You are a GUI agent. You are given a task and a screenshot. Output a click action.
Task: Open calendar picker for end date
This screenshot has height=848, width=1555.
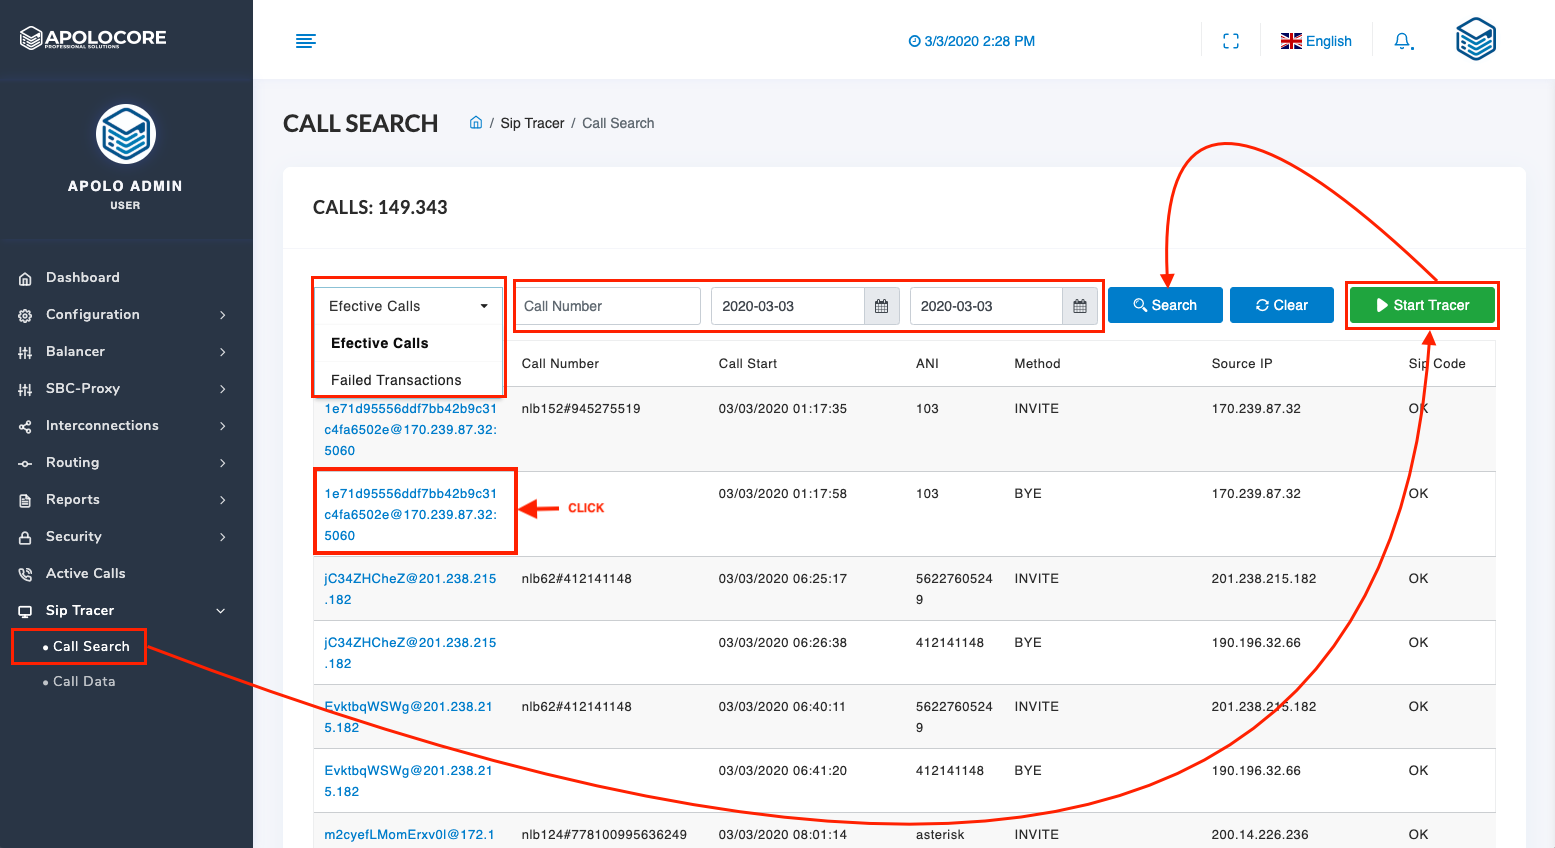[1079, 306]
